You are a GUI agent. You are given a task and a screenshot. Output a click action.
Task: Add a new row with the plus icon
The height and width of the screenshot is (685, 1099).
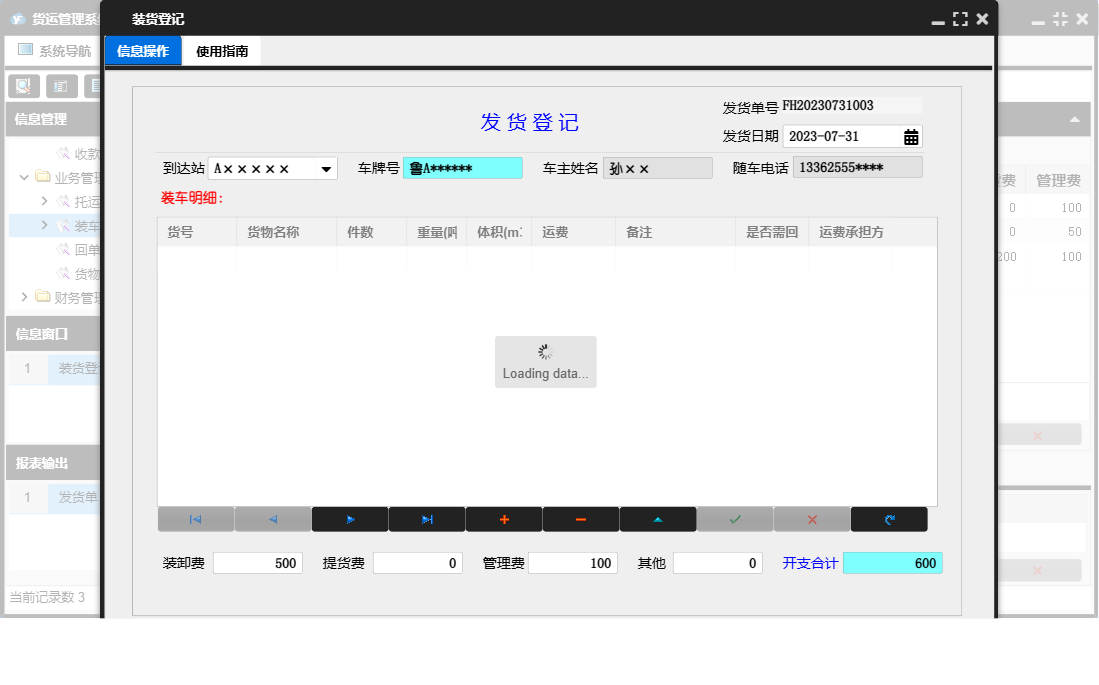click(504, 520)
